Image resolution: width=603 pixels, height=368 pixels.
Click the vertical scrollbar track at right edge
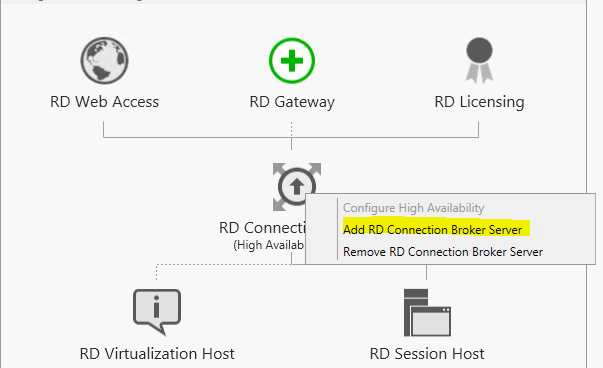[x=595, y=184]
